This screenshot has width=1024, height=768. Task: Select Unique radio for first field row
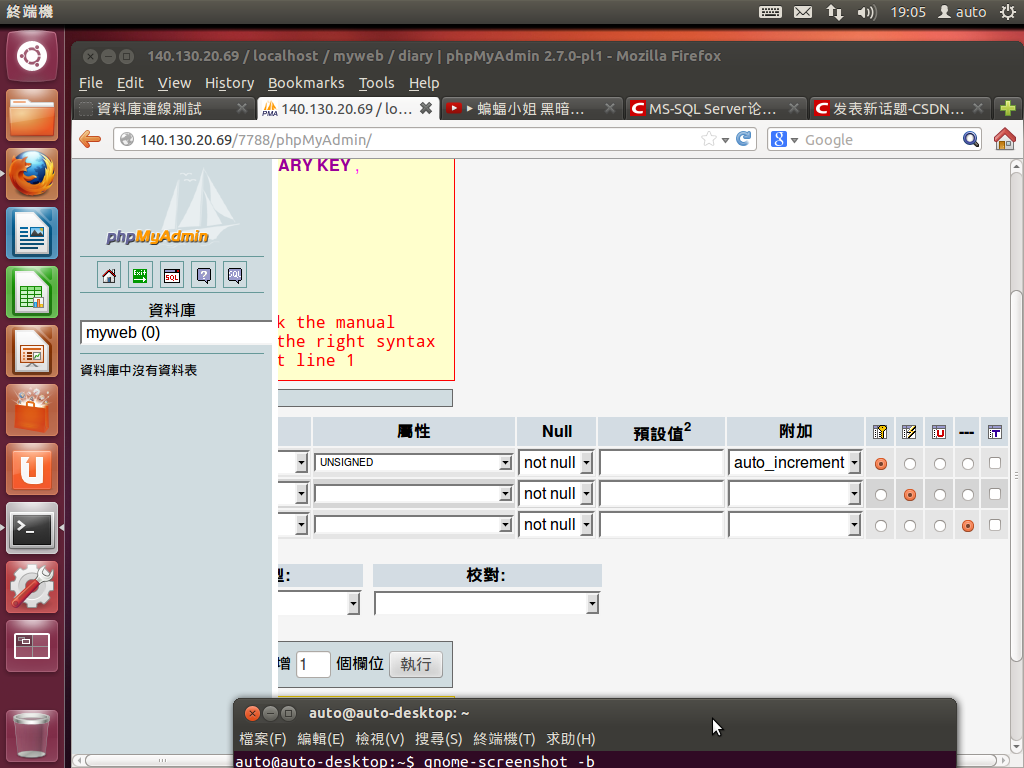point(939,464)
